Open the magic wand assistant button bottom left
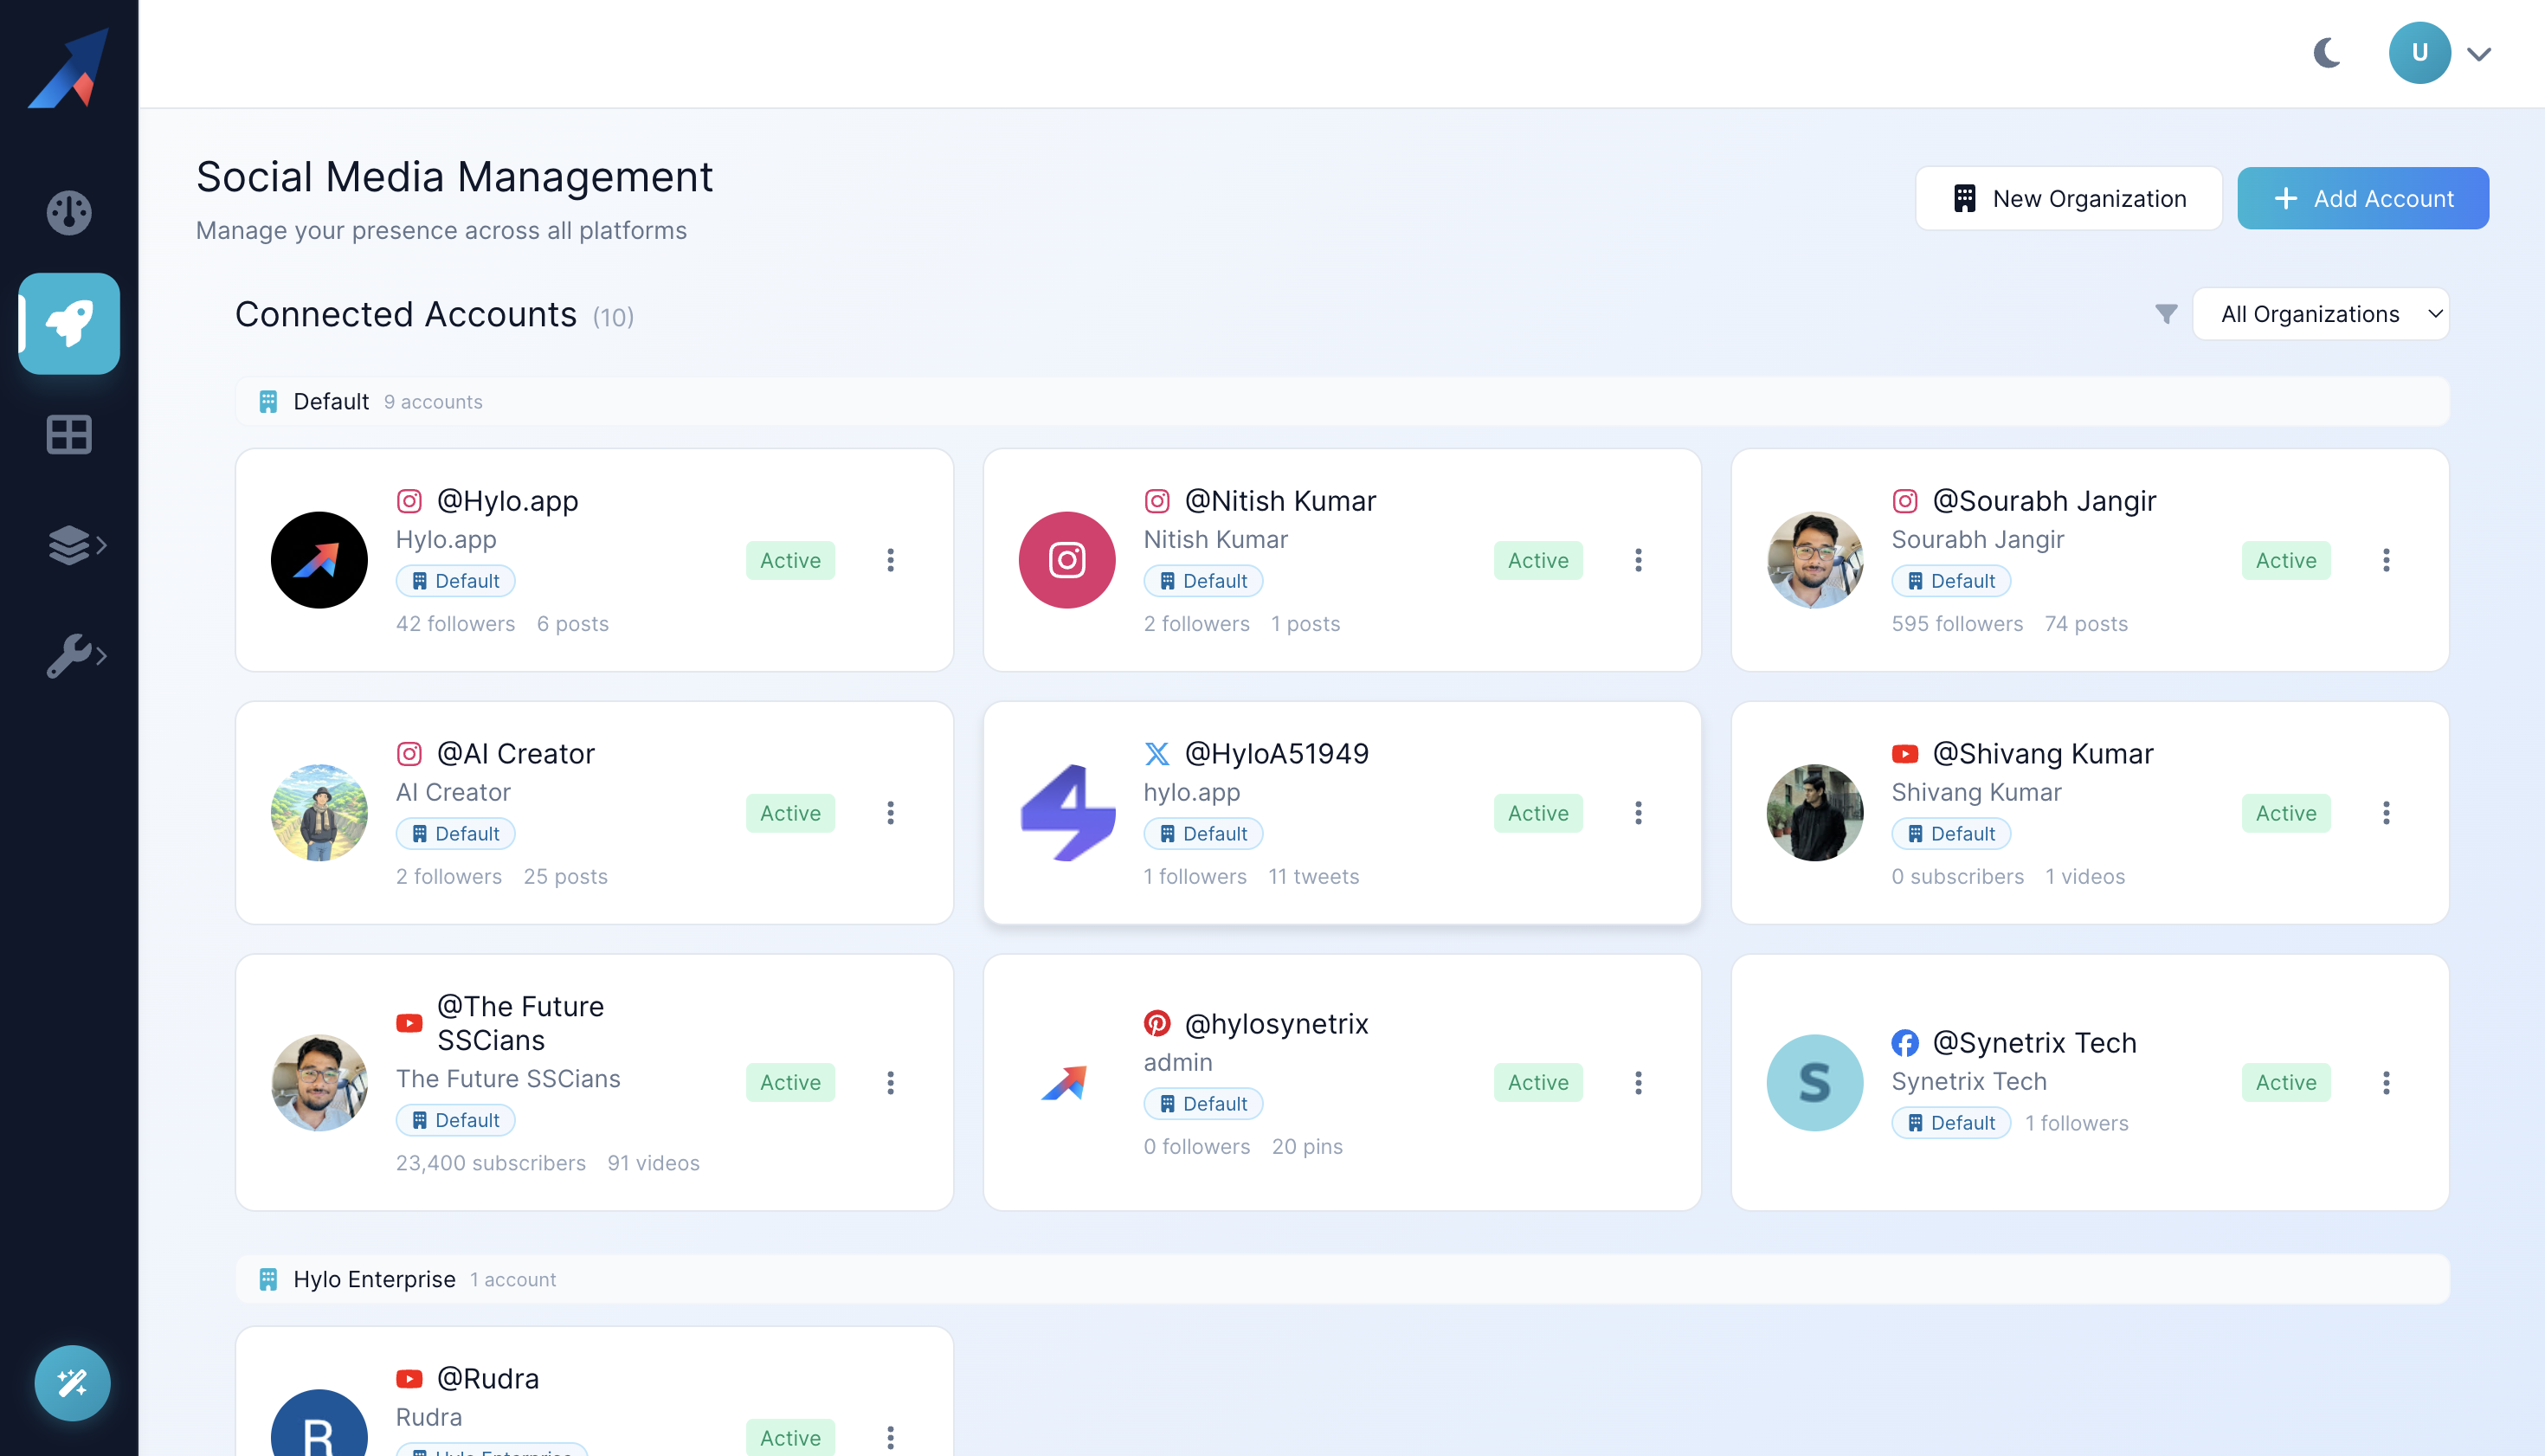 tap(71, 1383)
